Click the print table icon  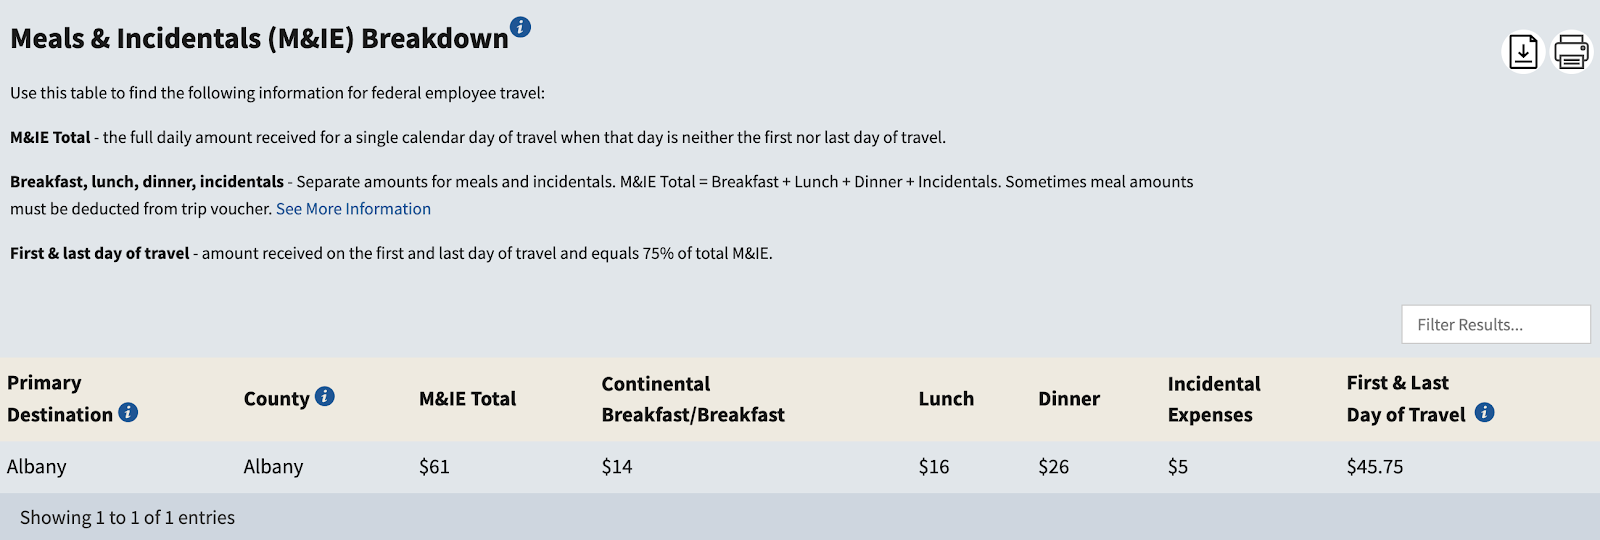click(x=1571, y=52)
